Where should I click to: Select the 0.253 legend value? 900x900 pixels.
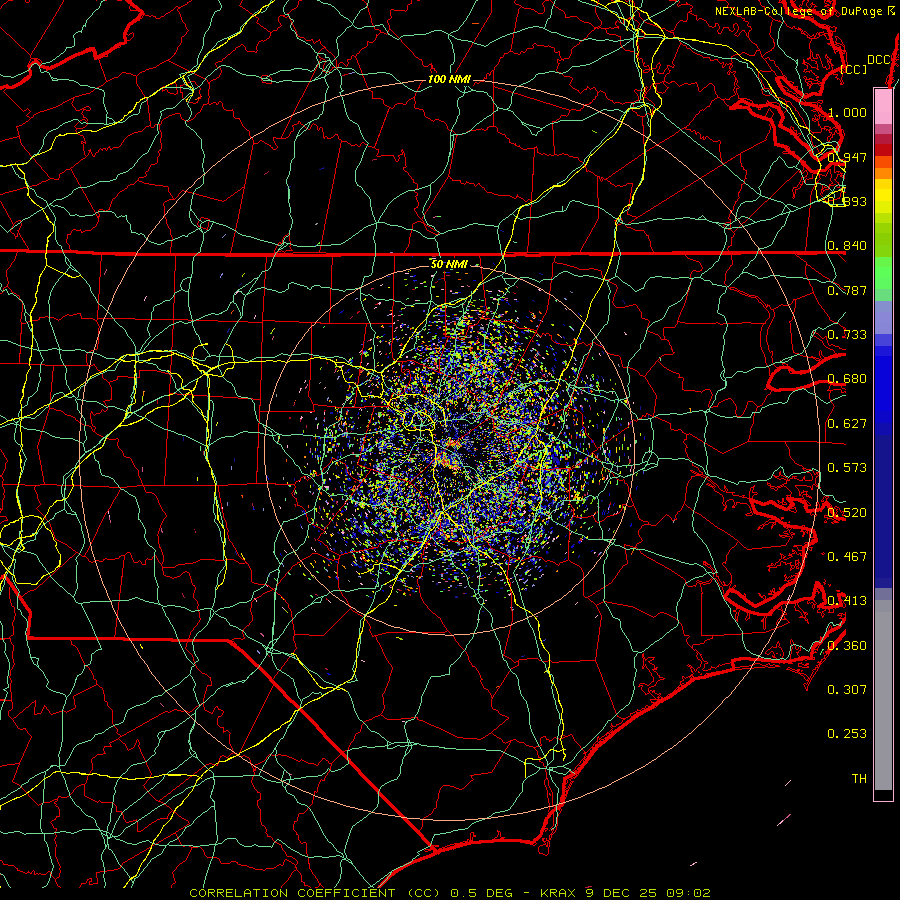pyautogui.click(x=847, y=734)
